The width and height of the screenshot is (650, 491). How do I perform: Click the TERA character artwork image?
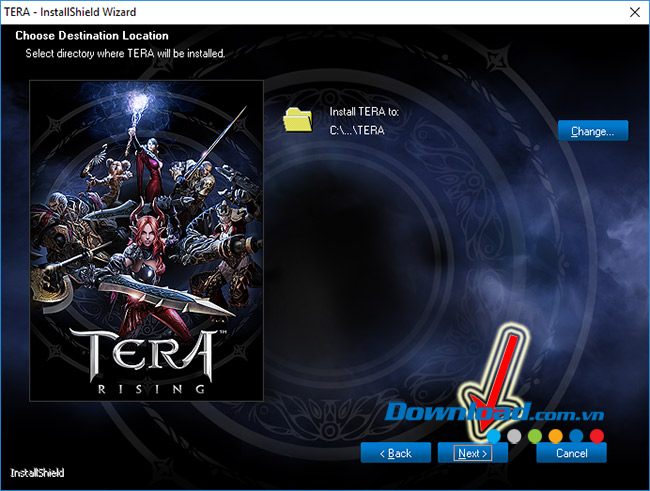(146, 200)
